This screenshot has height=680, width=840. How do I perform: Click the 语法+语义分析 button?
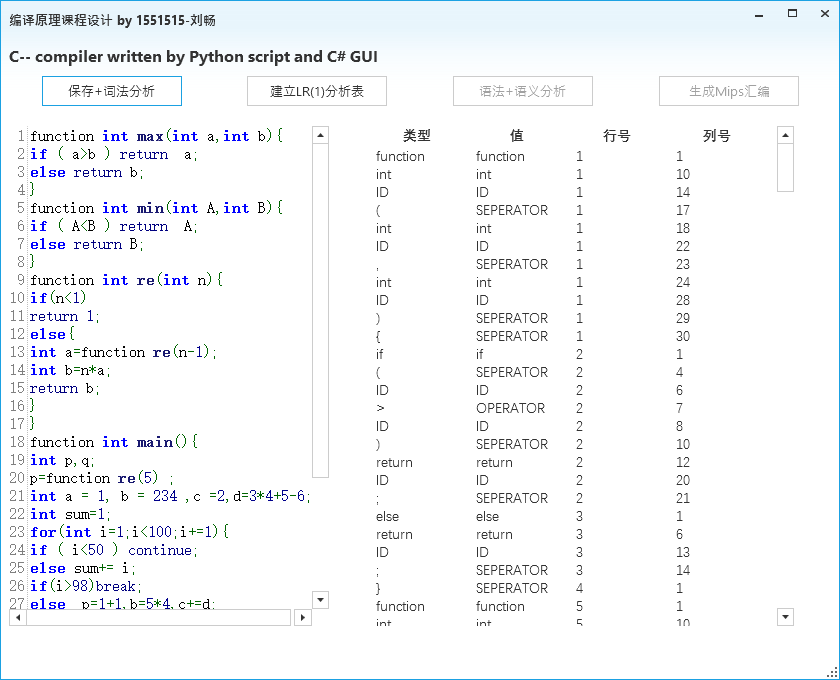coord(522,91)
